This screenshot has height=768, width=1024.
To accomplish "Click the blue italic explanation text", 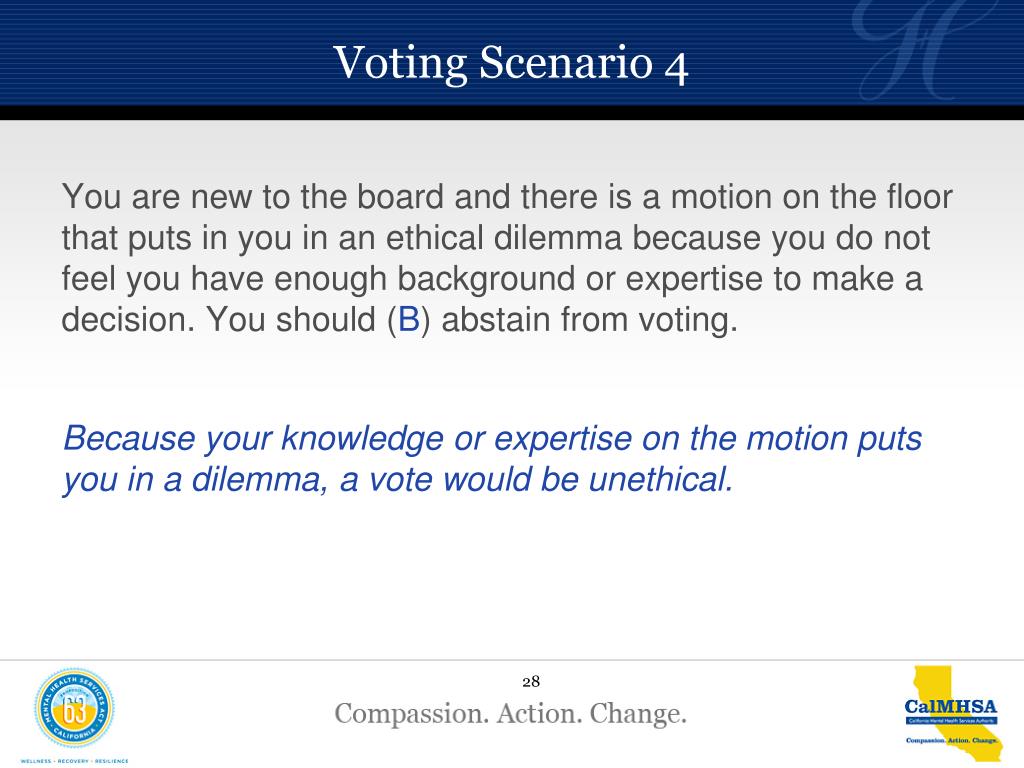I will coord(492,458).
